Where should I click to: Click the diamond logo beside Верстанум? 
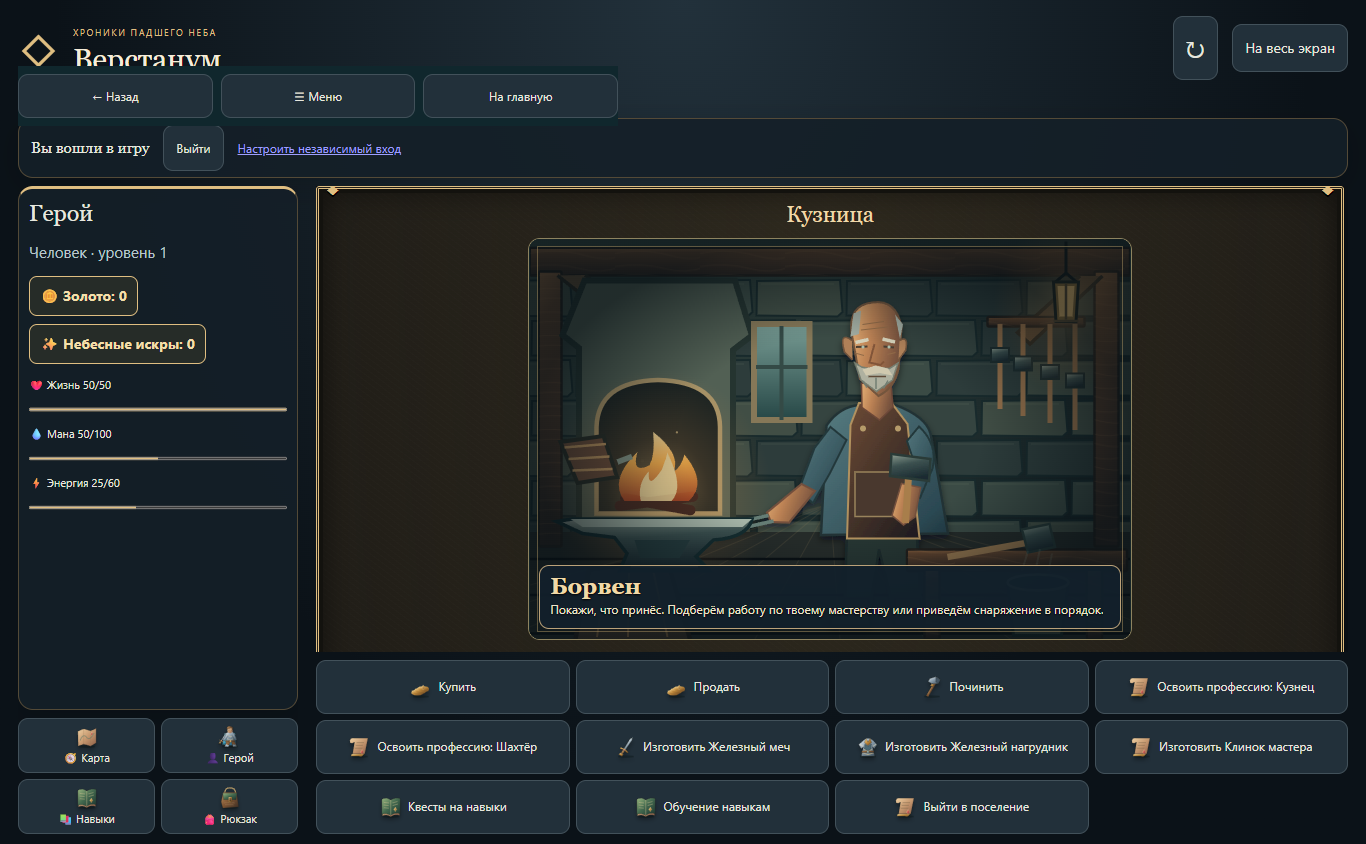coord(39,51)
